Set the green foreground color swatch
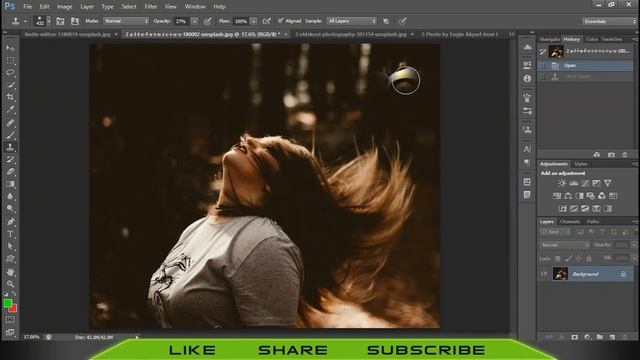 pyautogui.click(x=7, y=303)
